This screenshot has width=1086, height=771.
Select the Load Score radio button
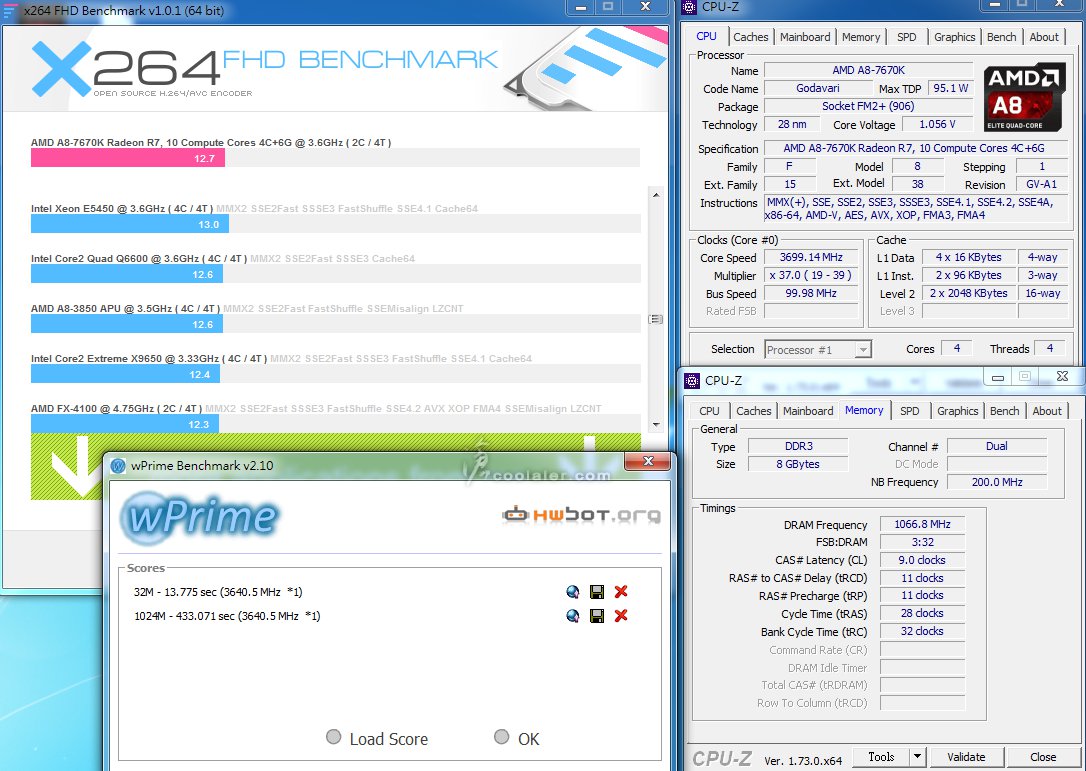click(x=333, y=737)
